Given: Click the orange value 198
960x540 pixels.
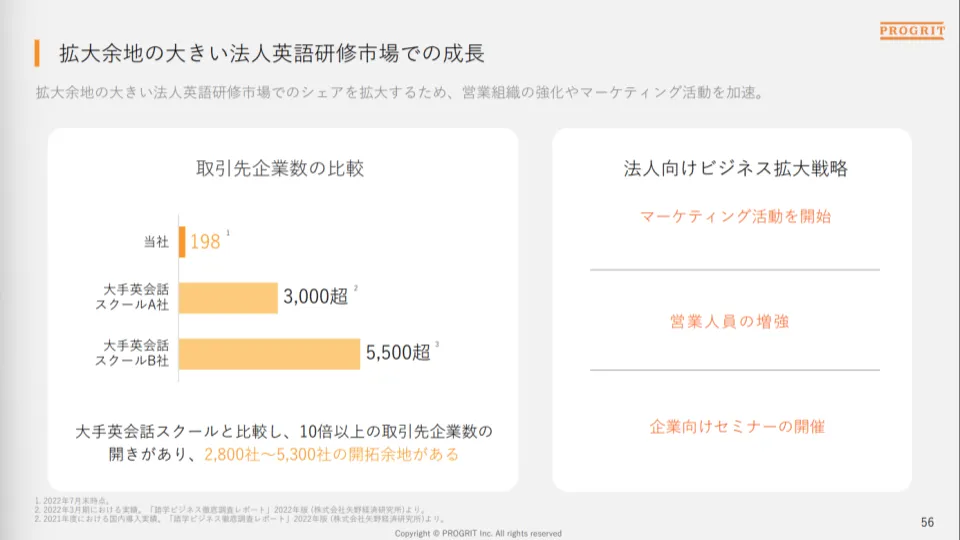Looking at the screenshot, I should 205,242.
